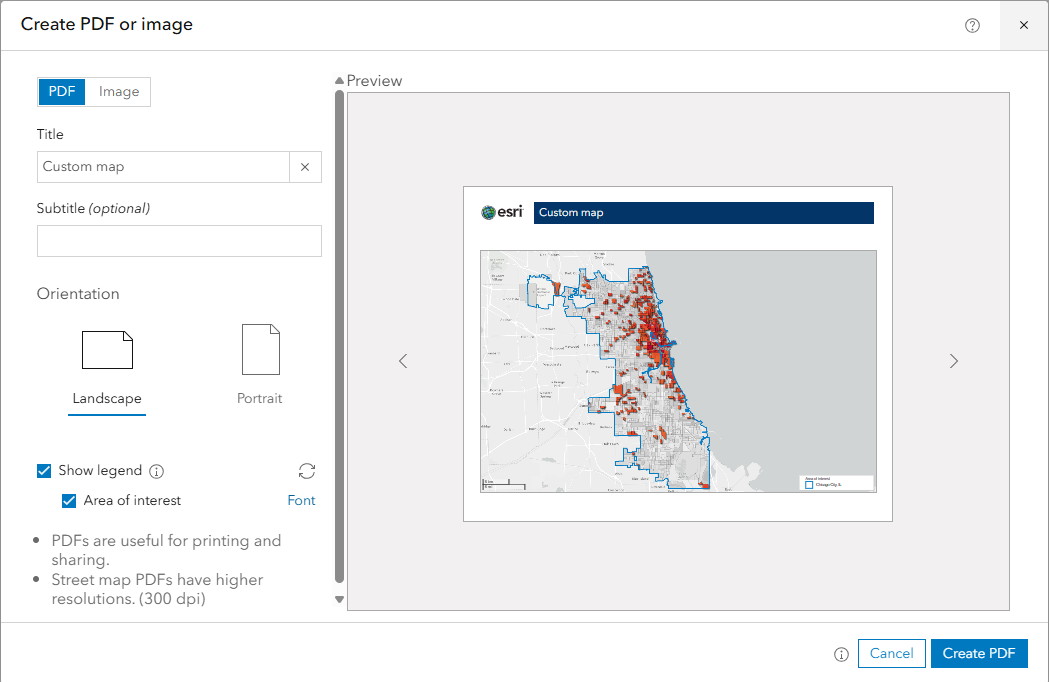This screenshot has height=682, width=1049.
Task: Toggle the Area of interest checkbox
Action: click(x=69, y=501)
